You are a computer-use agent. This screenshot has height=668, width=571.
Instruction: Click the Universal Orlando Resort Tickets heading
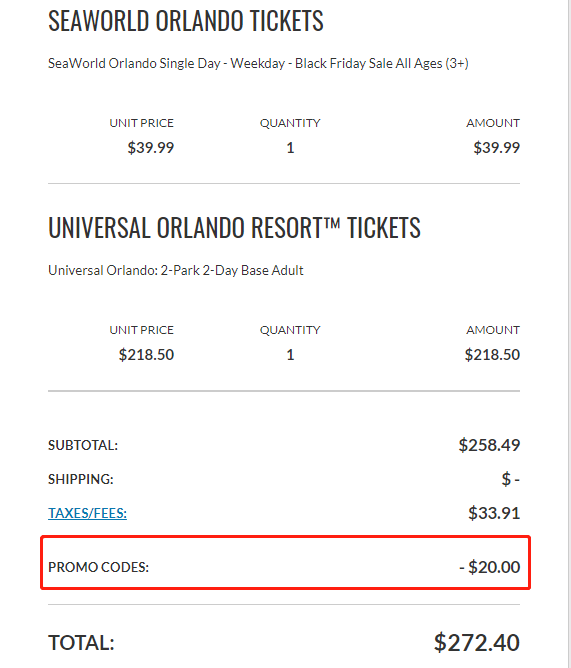tap(234, 227)
